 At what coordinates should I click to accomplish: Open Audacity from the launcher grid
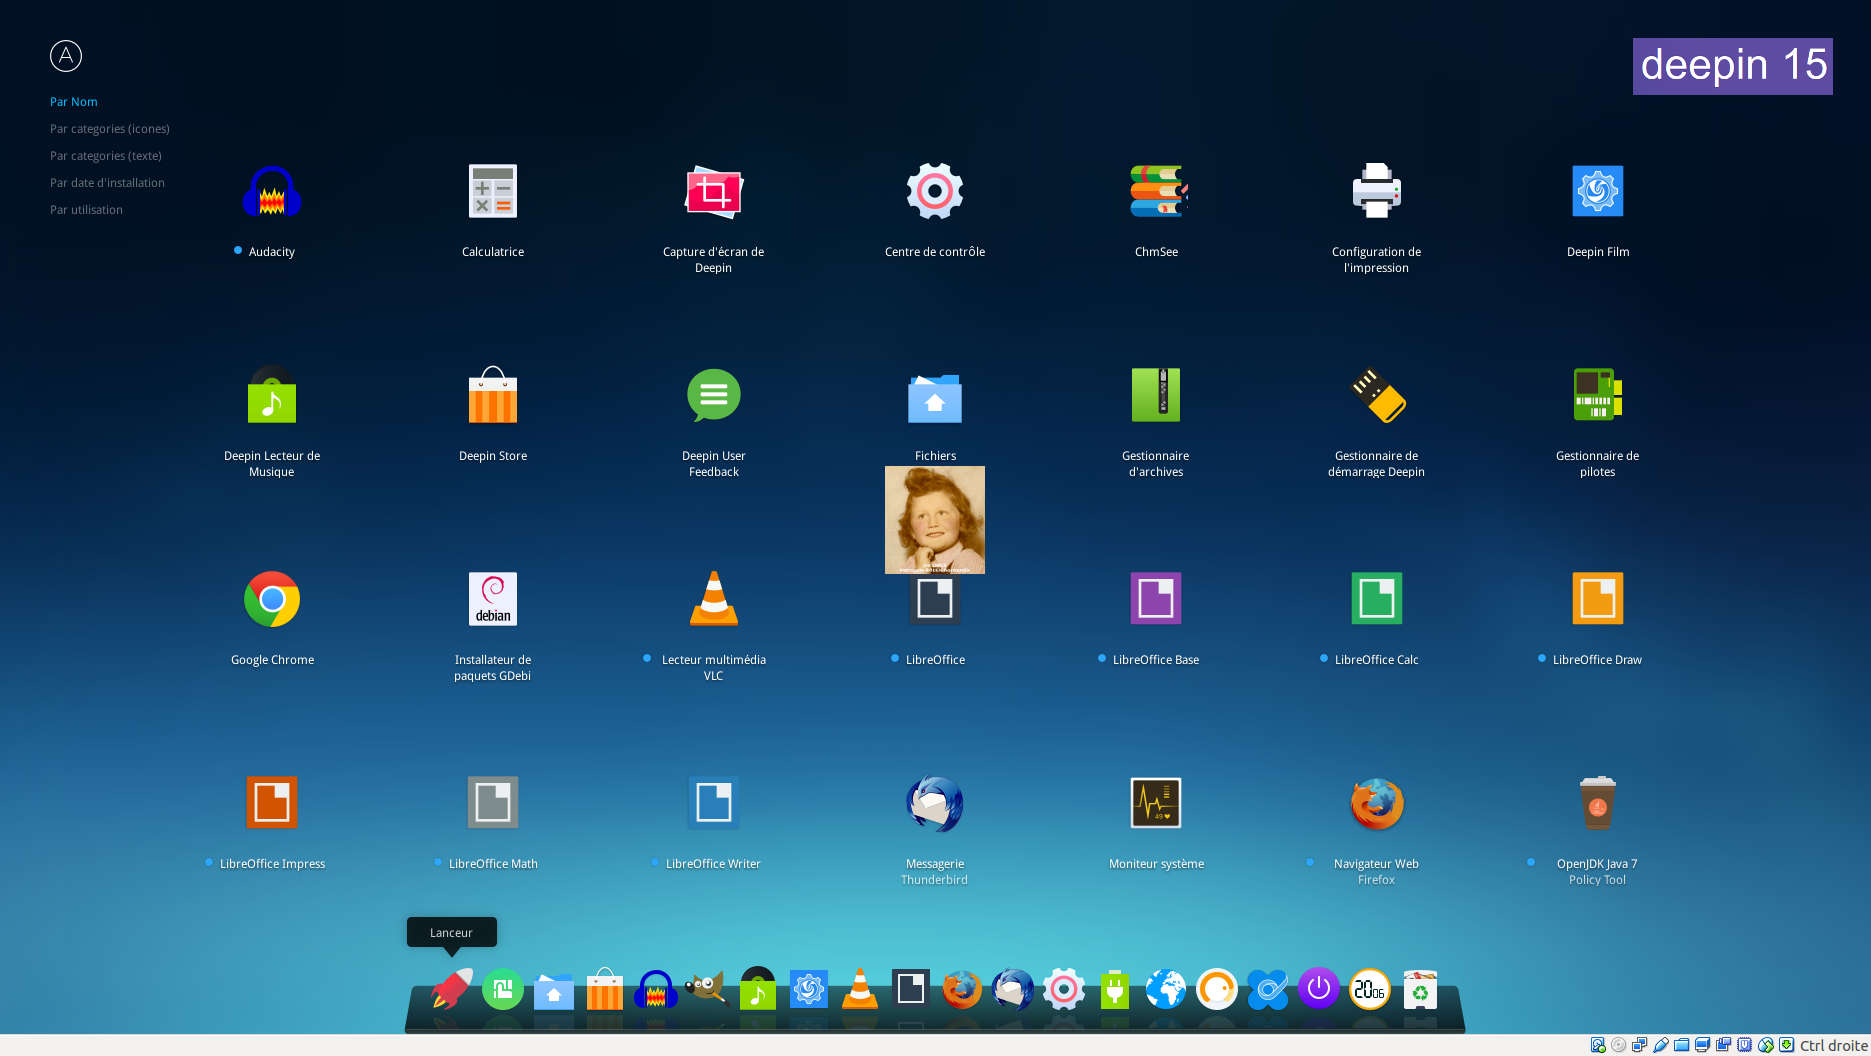[x=271, y=192]
